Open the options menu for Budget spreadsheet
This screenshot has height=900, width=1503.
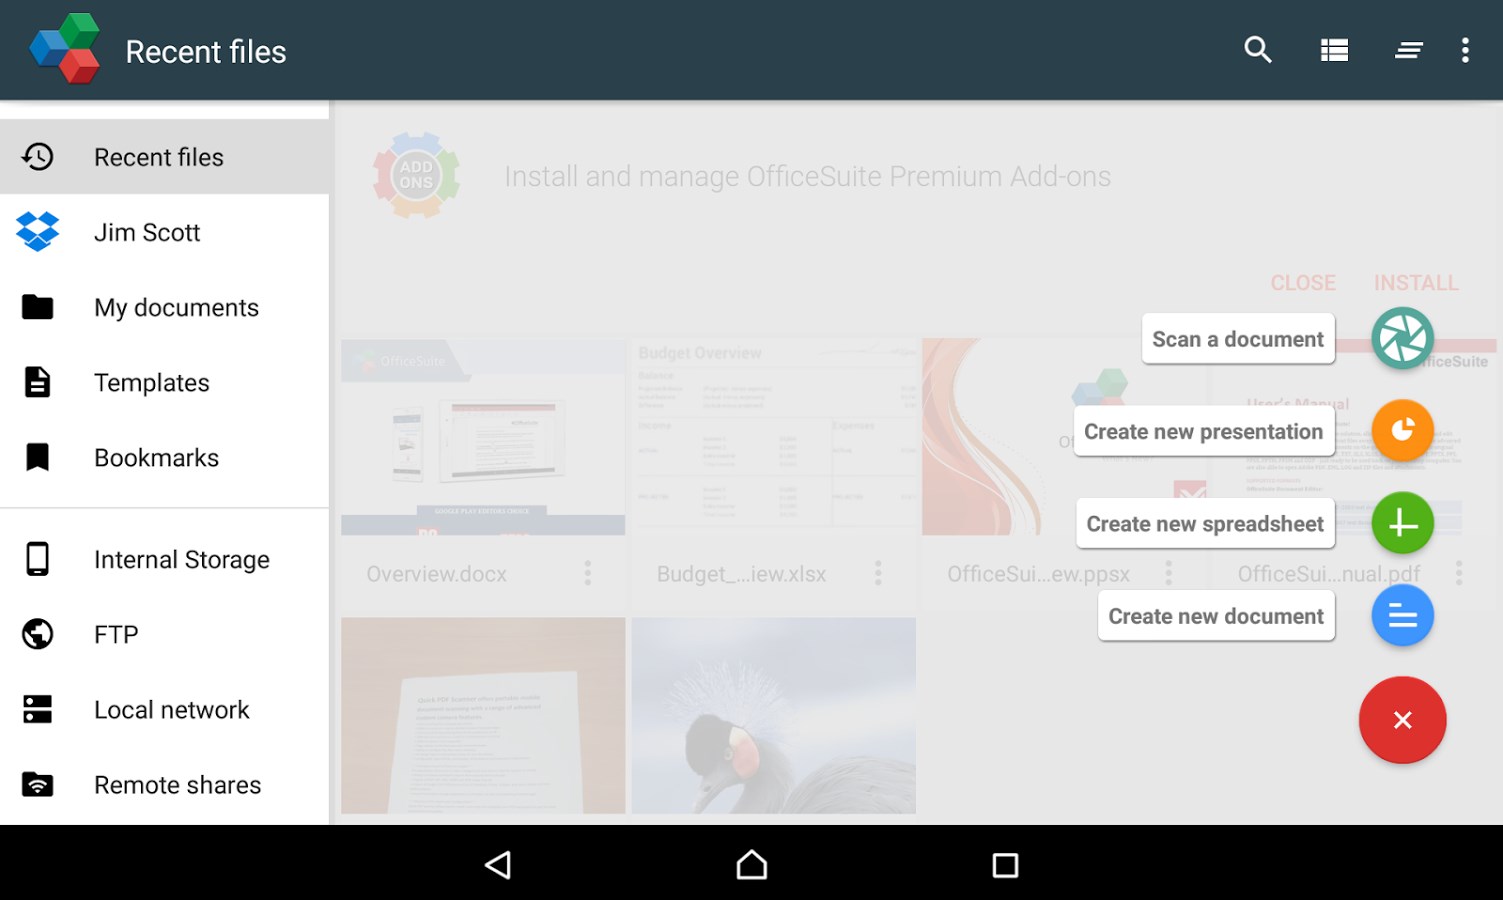[879, 571]
